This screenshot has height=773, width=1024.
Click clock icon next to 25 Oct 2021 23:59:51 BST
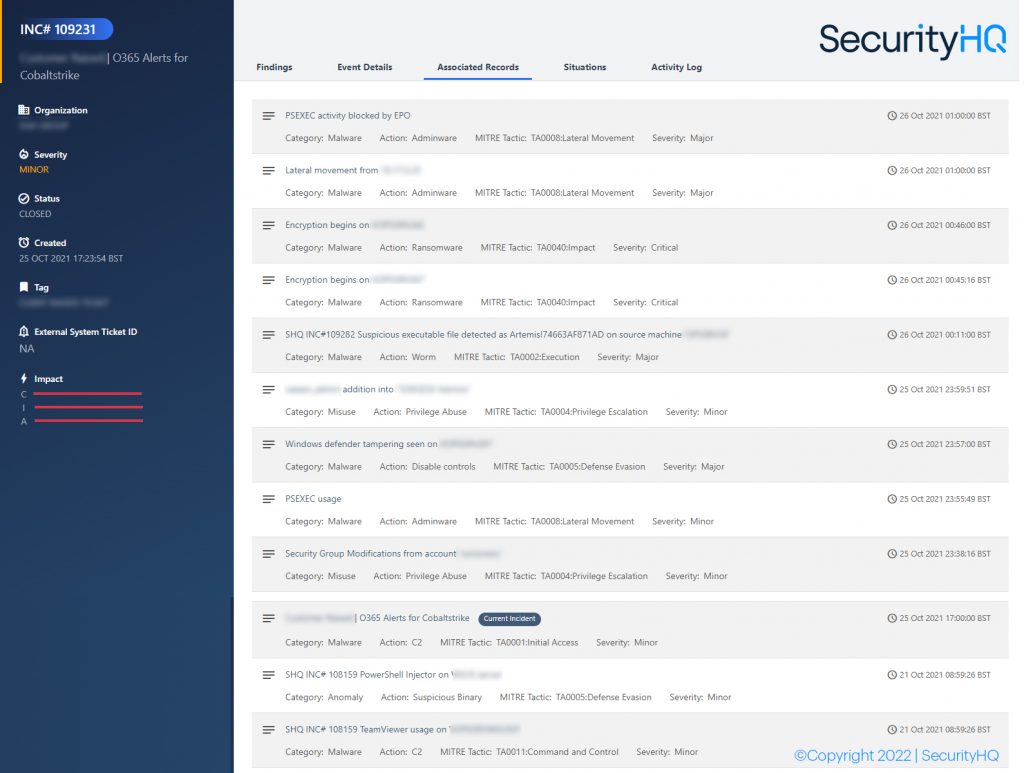pos(891,390)
